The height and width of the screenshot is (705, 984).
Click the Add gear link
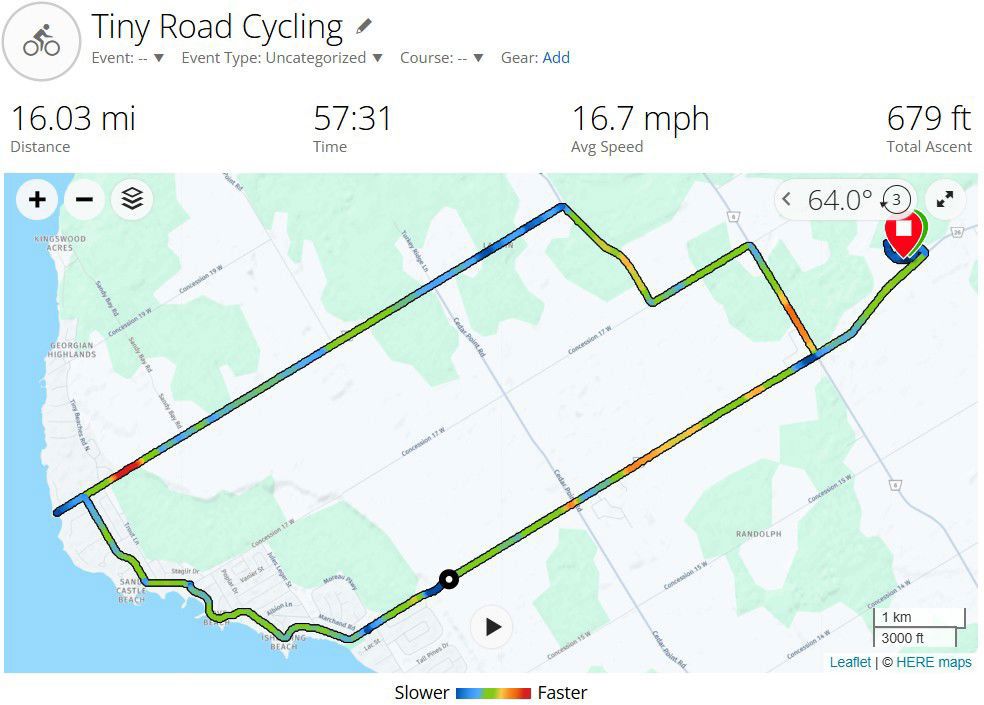click(556, 58)
